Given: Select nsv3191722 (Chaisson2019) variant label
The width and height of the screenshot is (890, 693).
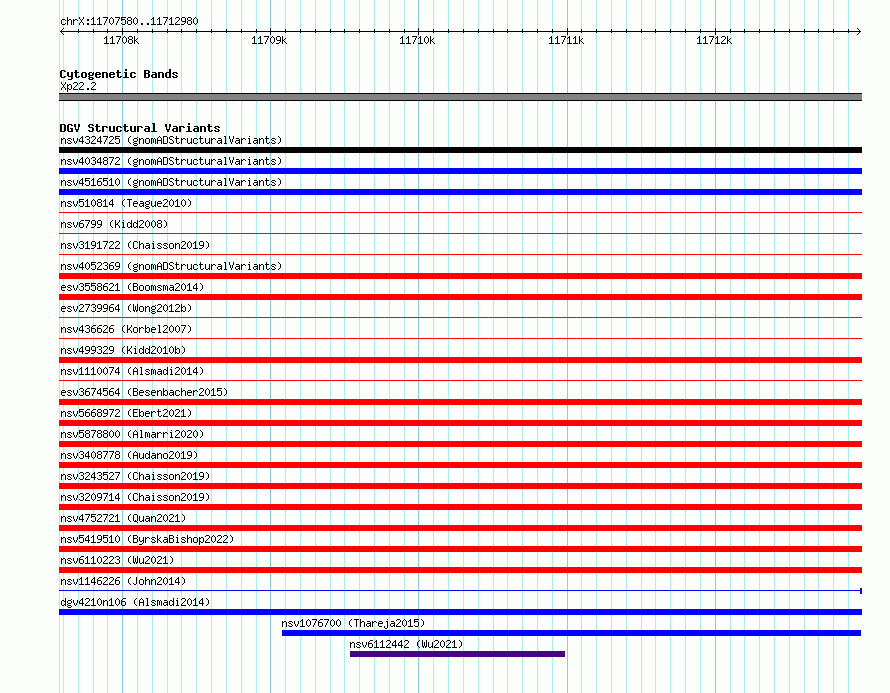Looking at the screenshot, I should (x=135, y=245).
